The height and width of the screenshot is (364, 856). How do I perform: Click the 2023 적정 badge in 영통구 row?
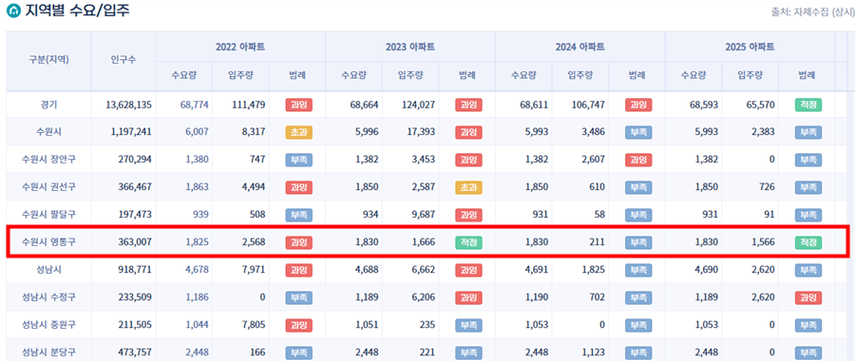coord(468,242)
